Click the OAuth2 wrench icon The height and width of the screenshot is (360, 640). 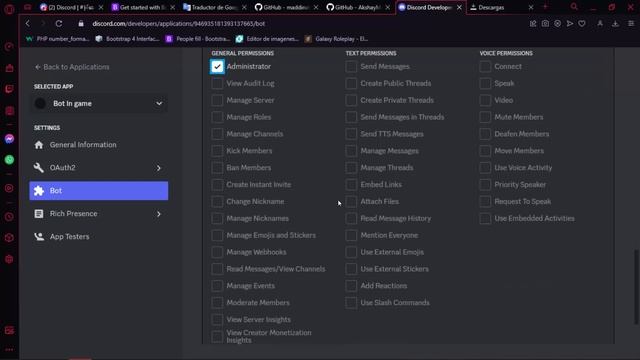click(x=39, y=167)
